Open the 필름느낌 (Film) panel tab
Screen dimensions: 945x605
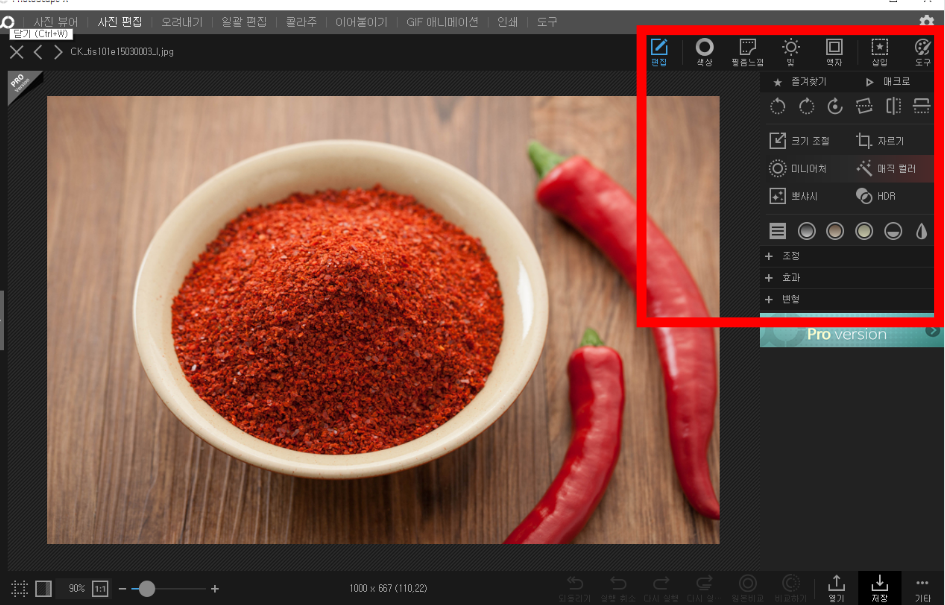[x=747, y=52]
